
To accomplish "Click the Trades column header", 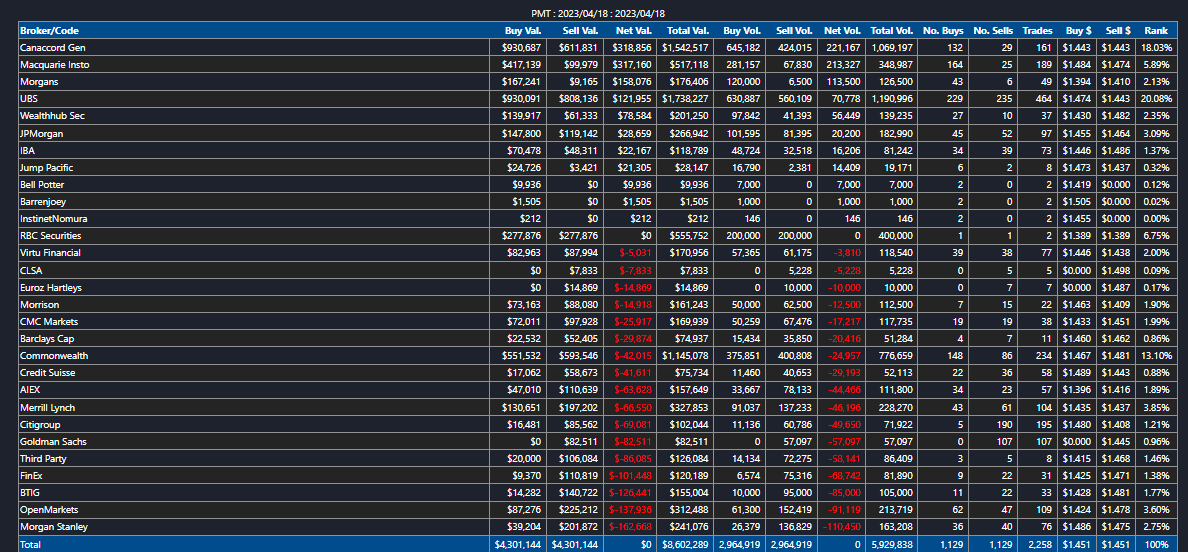I will click(1037, 31).
